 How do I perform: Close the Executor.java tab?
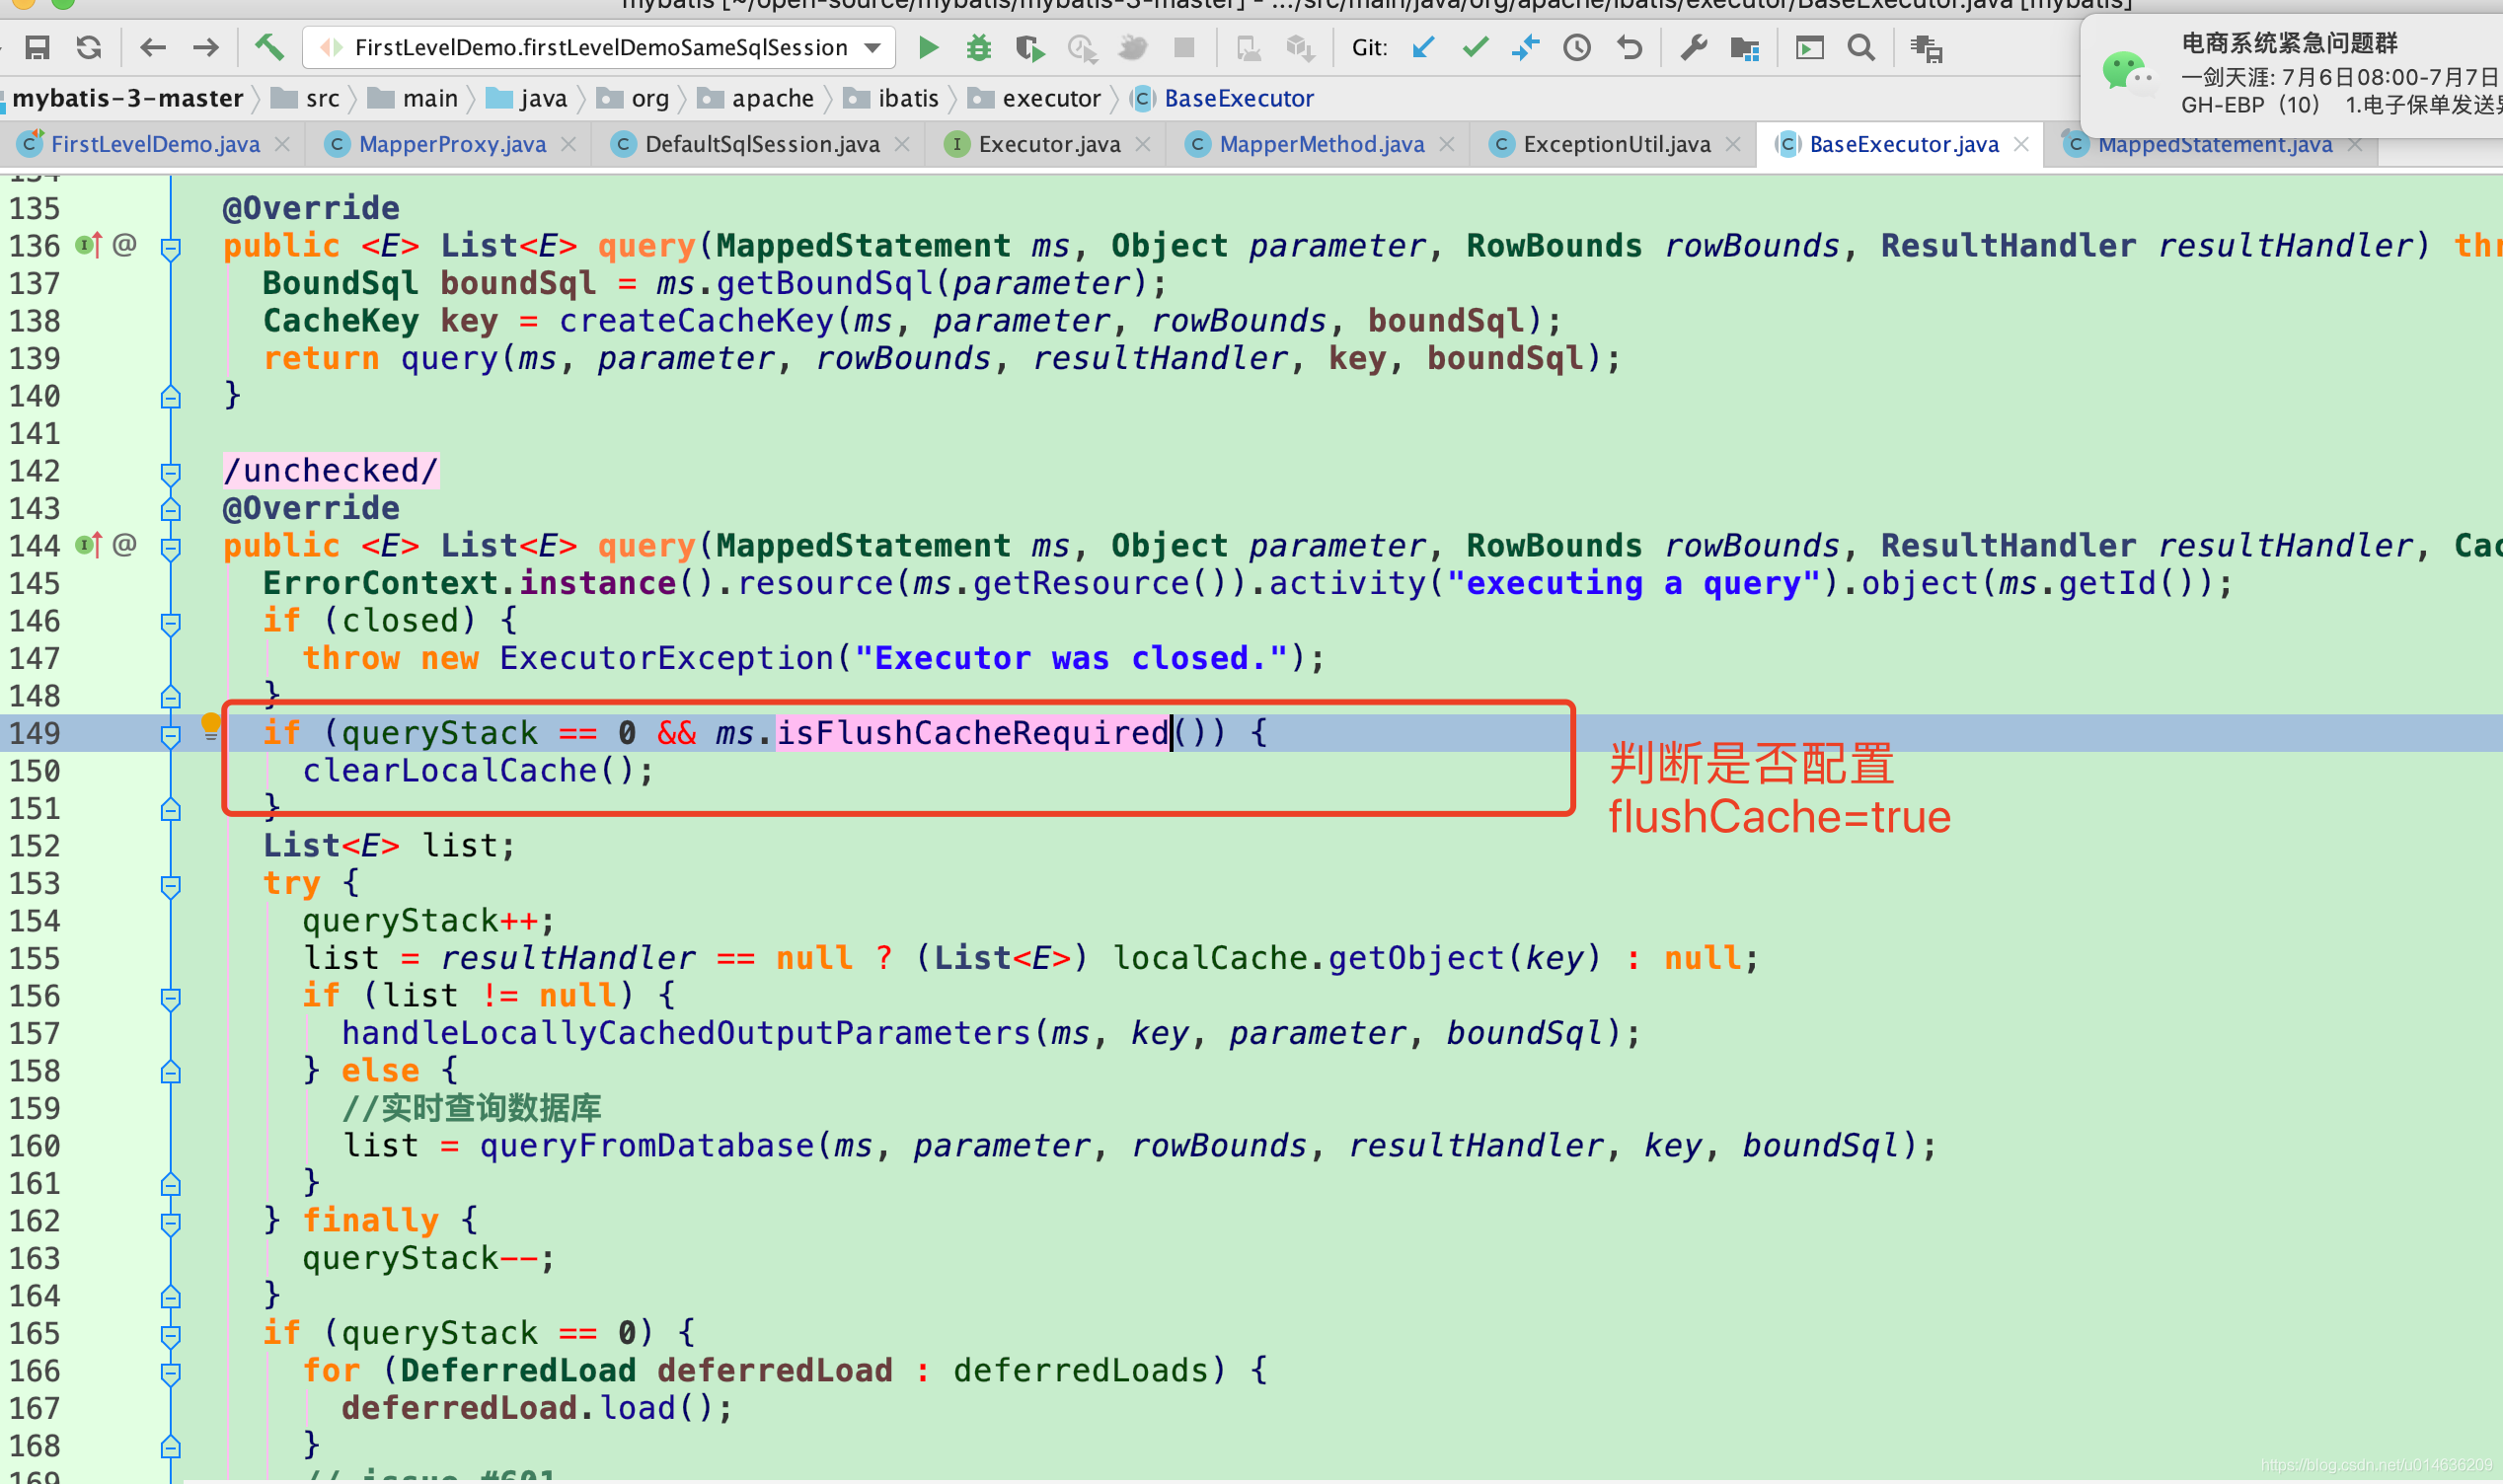click(1143, 144)
